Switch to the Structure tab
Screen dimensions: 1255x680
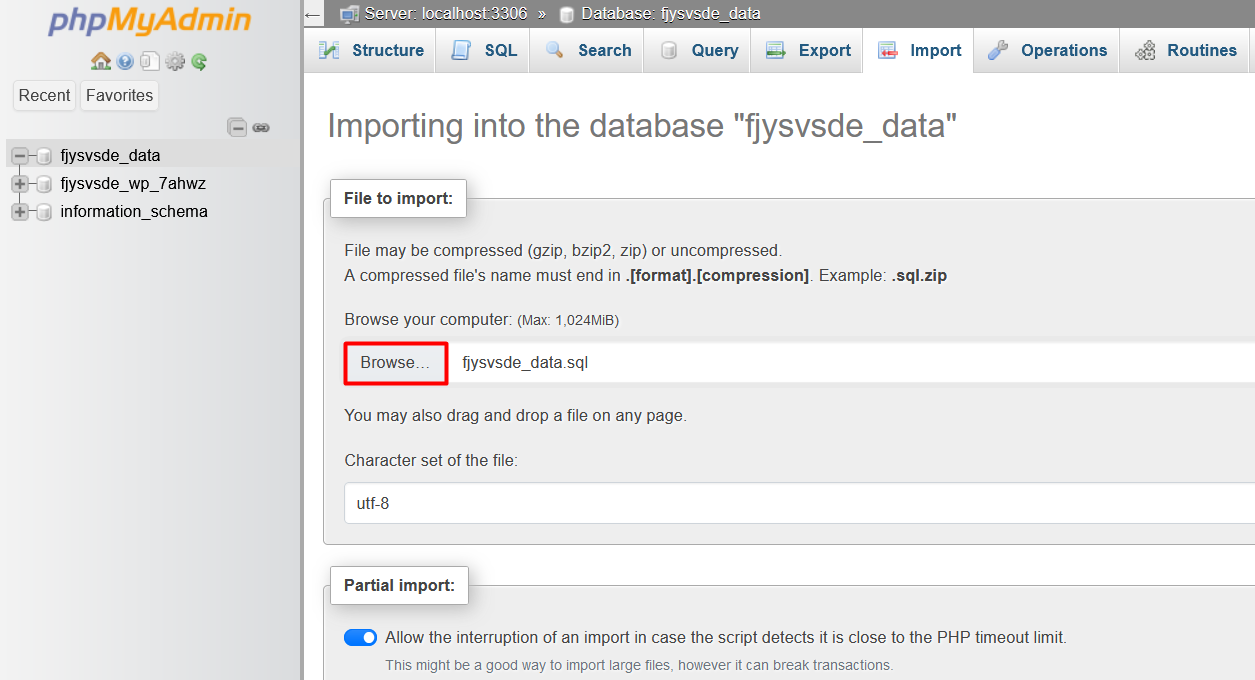[x=371, y=50]
